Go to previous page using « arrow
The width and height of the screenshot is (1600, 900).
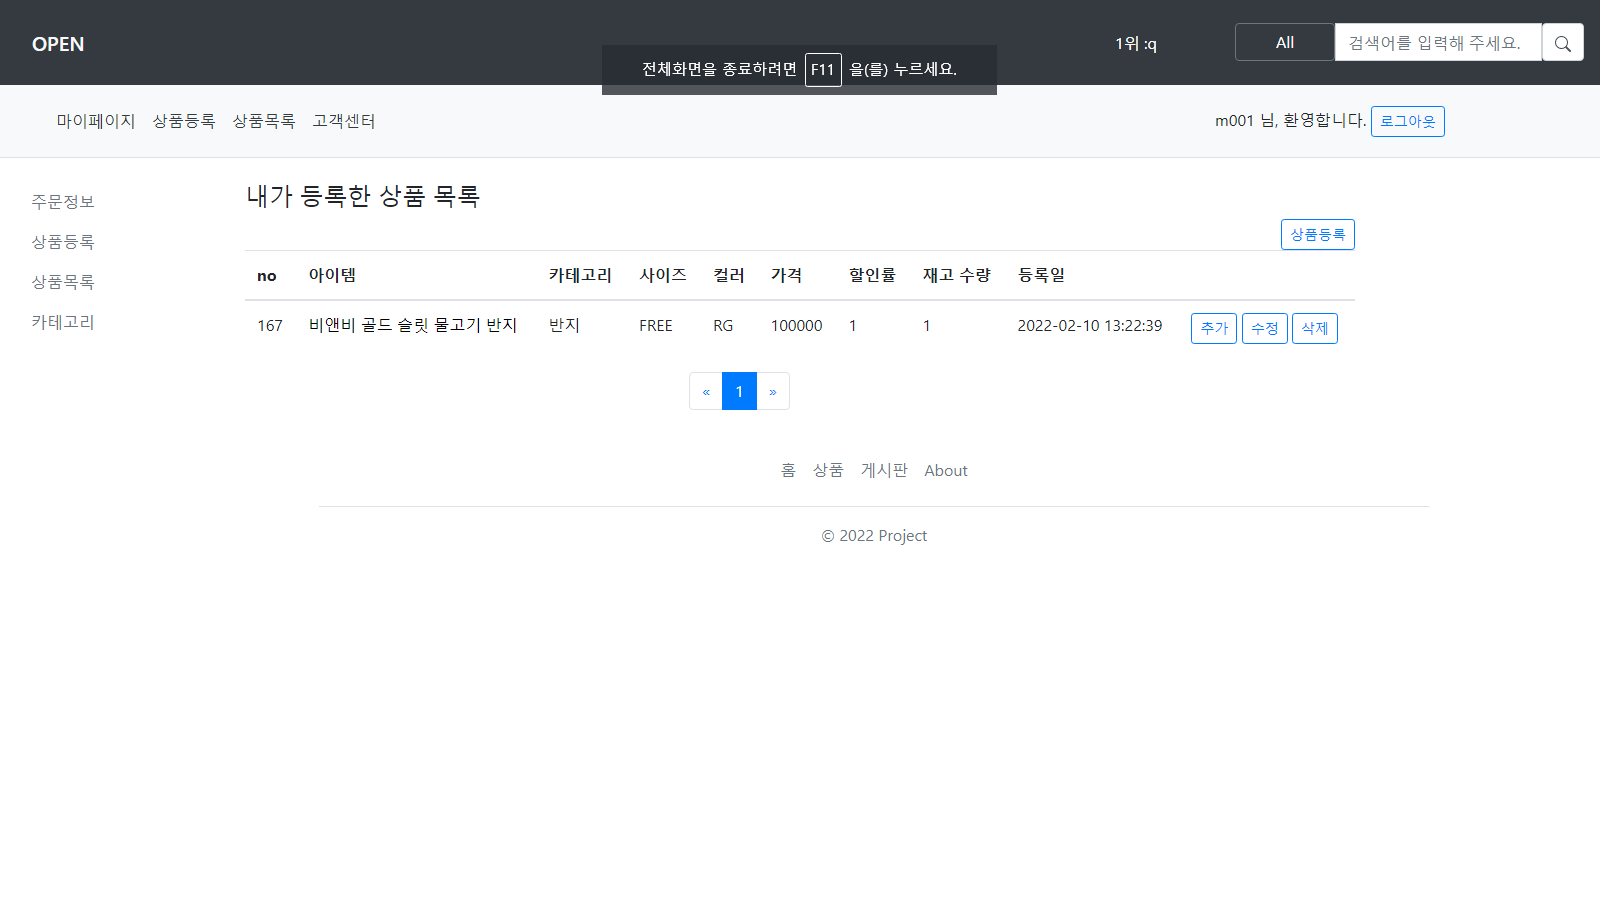pos(706,391)
